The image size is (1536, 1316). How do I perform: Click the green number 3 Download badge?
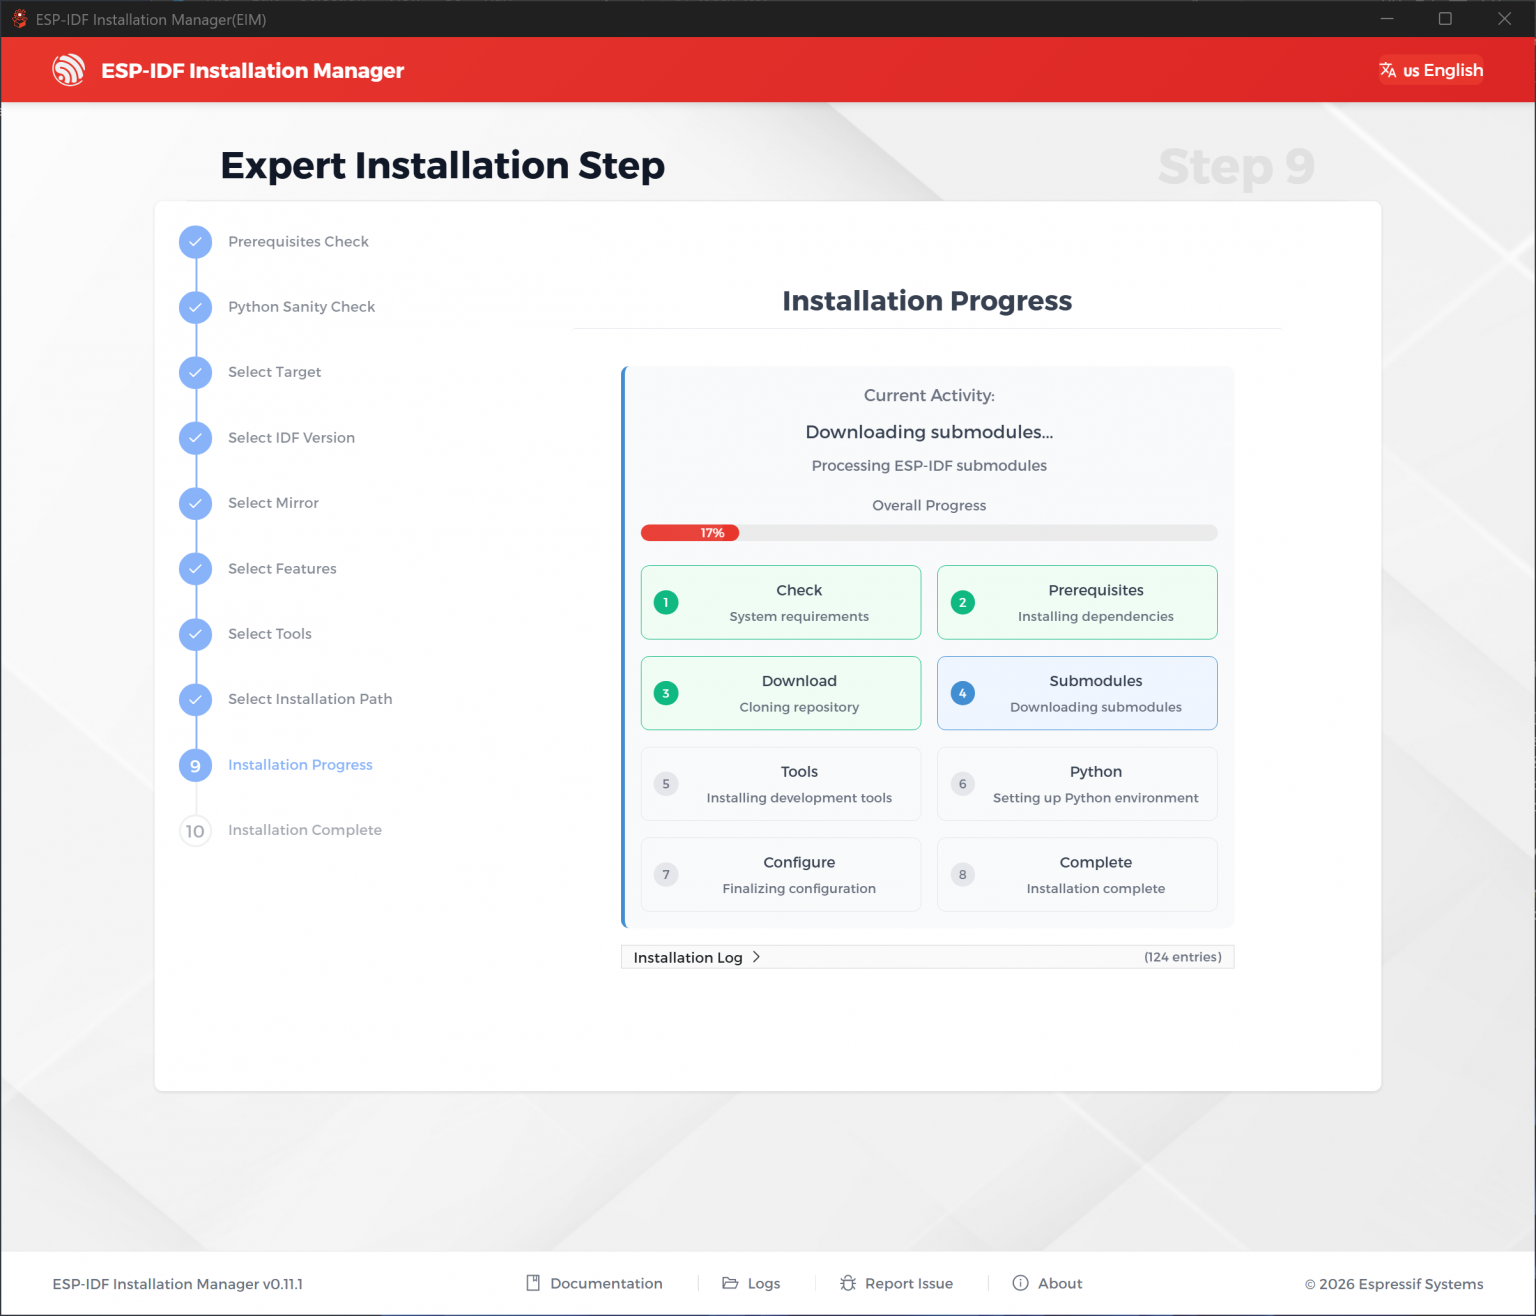coord(666,693)
